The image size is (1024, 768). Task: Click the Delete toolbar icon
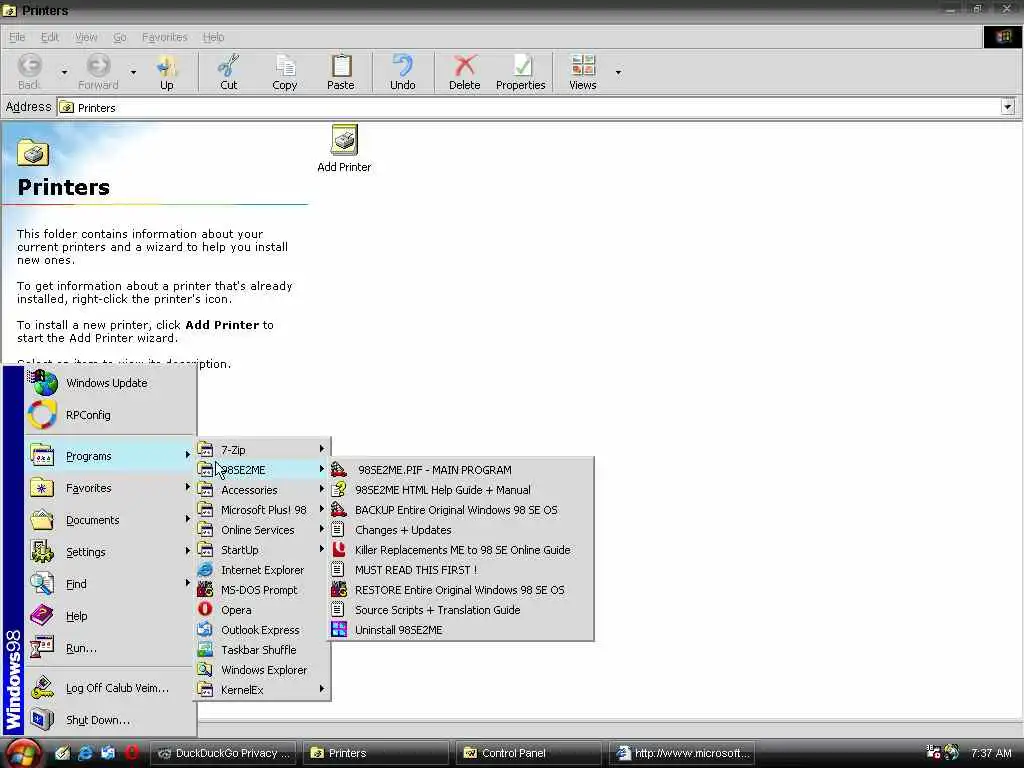point(464,72)
